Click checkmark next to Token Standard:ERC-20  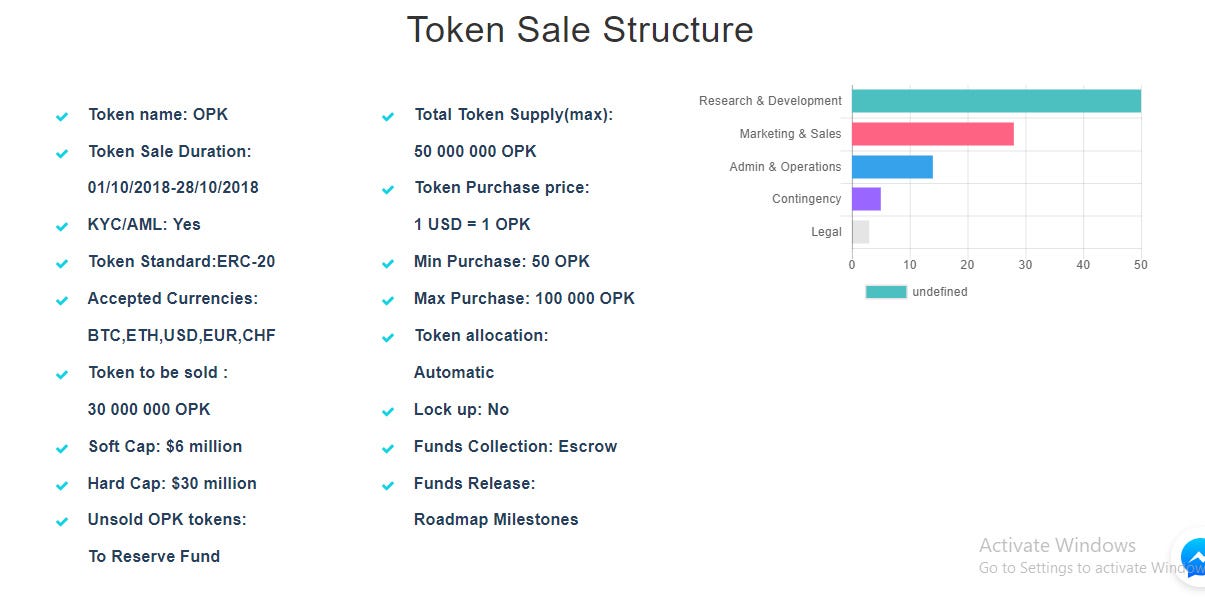click(x=62, y=264)
